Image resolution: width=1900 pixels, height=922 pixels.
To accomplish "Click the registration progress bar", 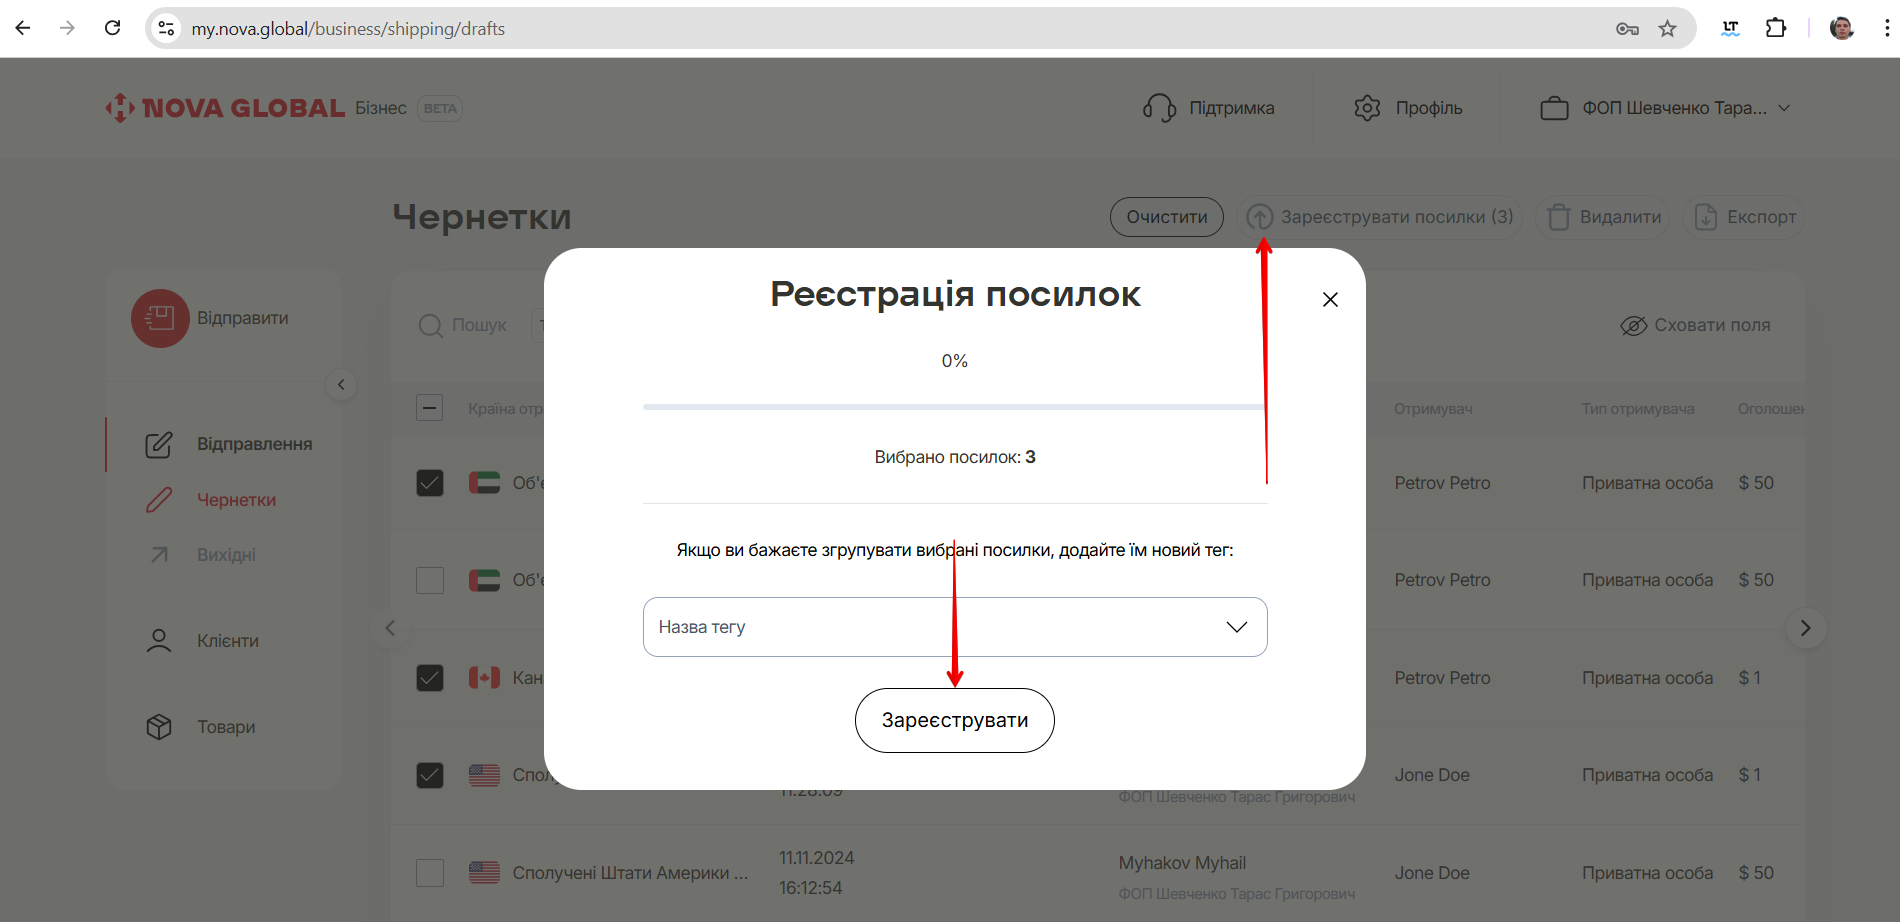I will (x=953, y=407).
